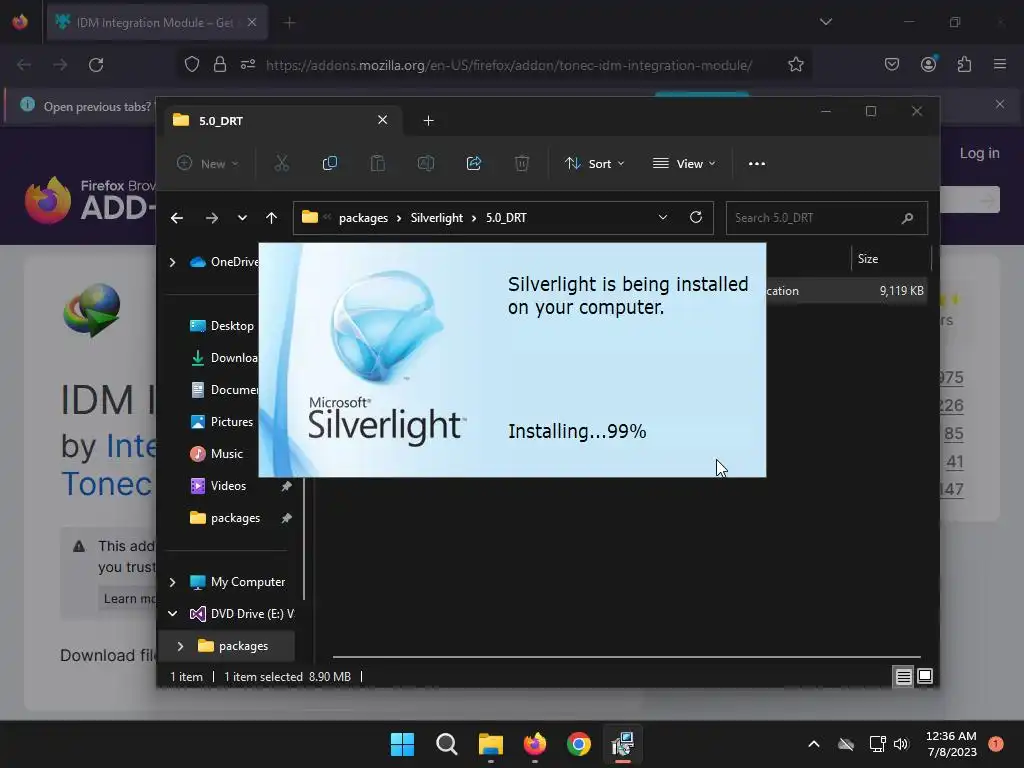Viewport: 1024px width, 768px height.
Task: Click the search magnifier in Explorer
Action: [x=907, y=218]
